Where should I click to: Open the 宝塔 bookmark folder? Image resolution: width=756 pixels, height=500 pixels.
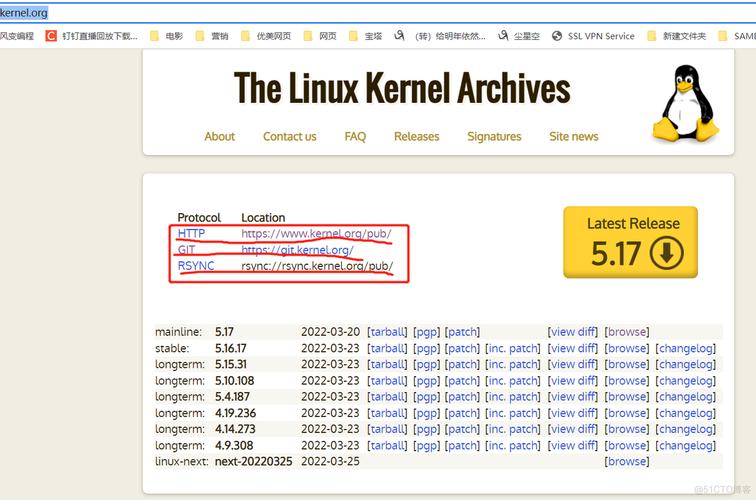[365, 36]
